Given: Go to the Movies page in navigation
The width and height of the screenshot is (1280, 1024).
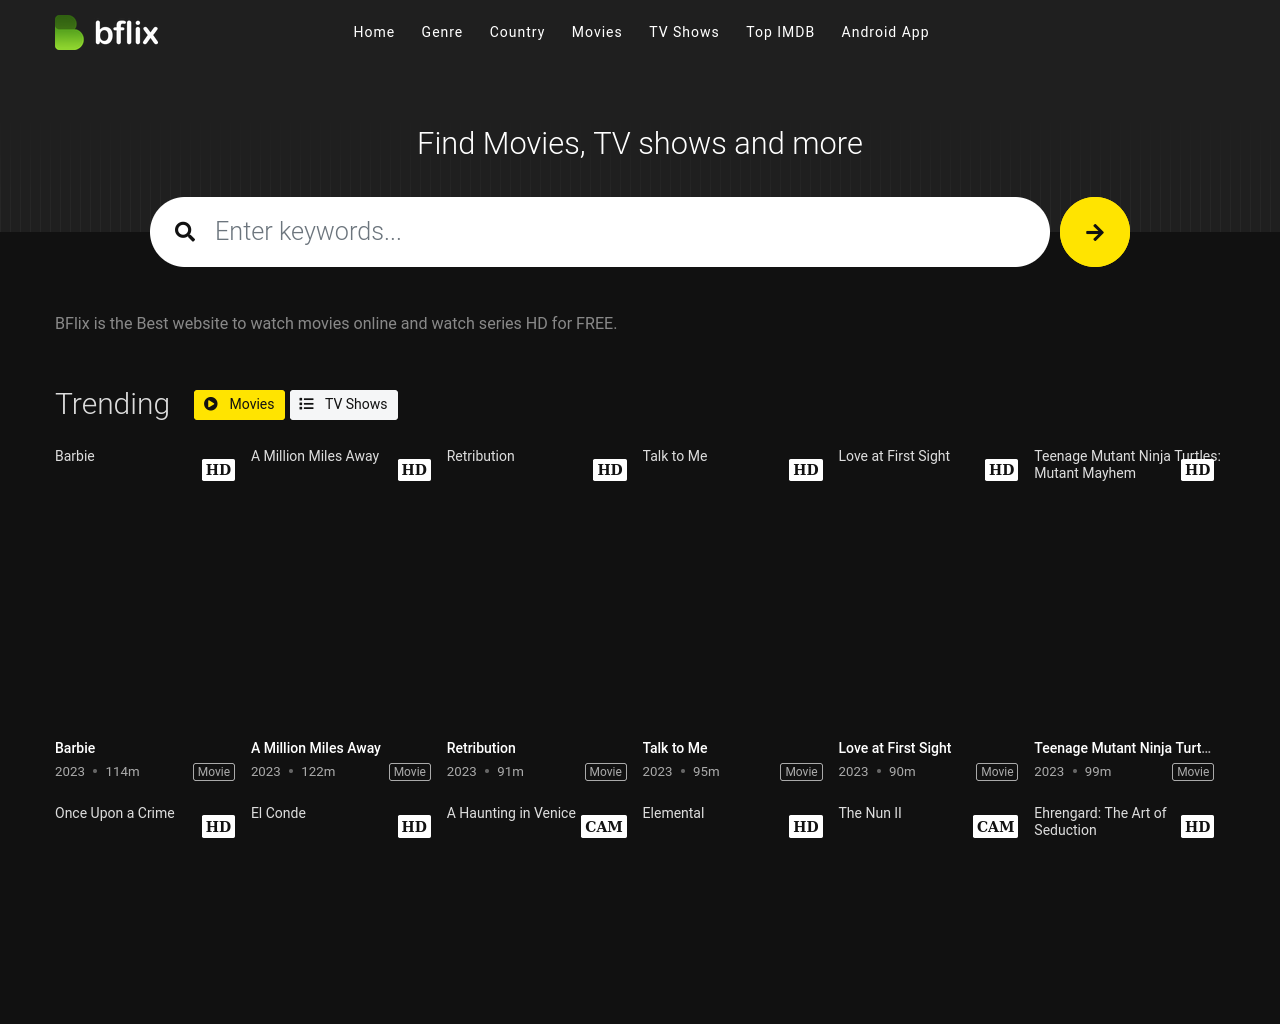Looking at the screenshot, I should (x=597, y=32).
